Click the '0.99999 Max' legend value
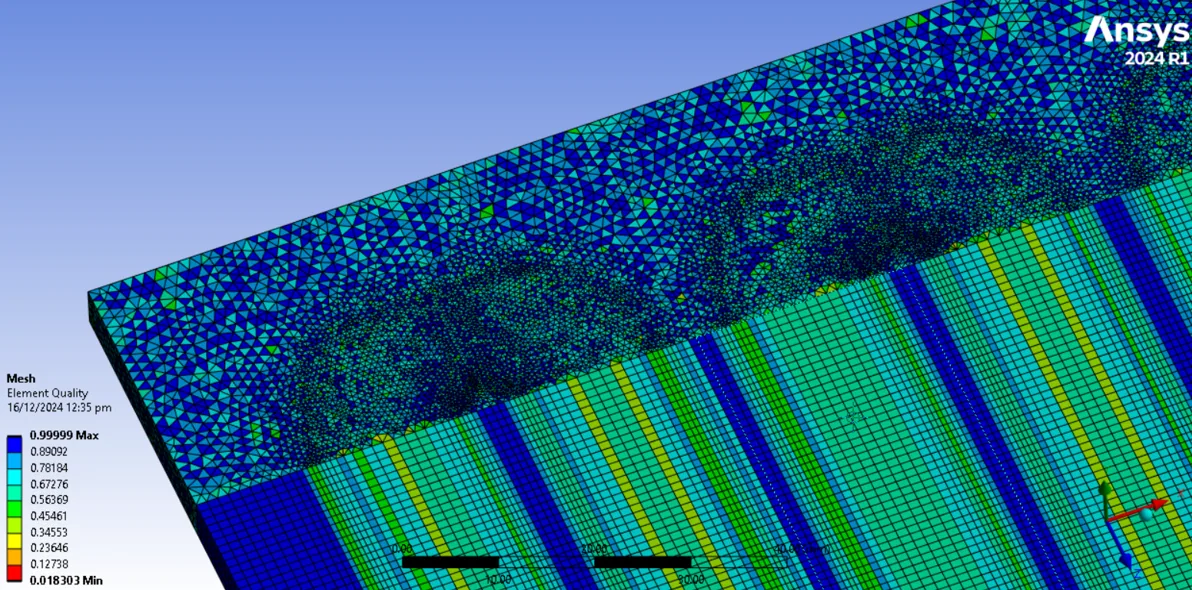Image resolution: width=1192 pixels, height=590 pixels. click(x=64, y=436)
